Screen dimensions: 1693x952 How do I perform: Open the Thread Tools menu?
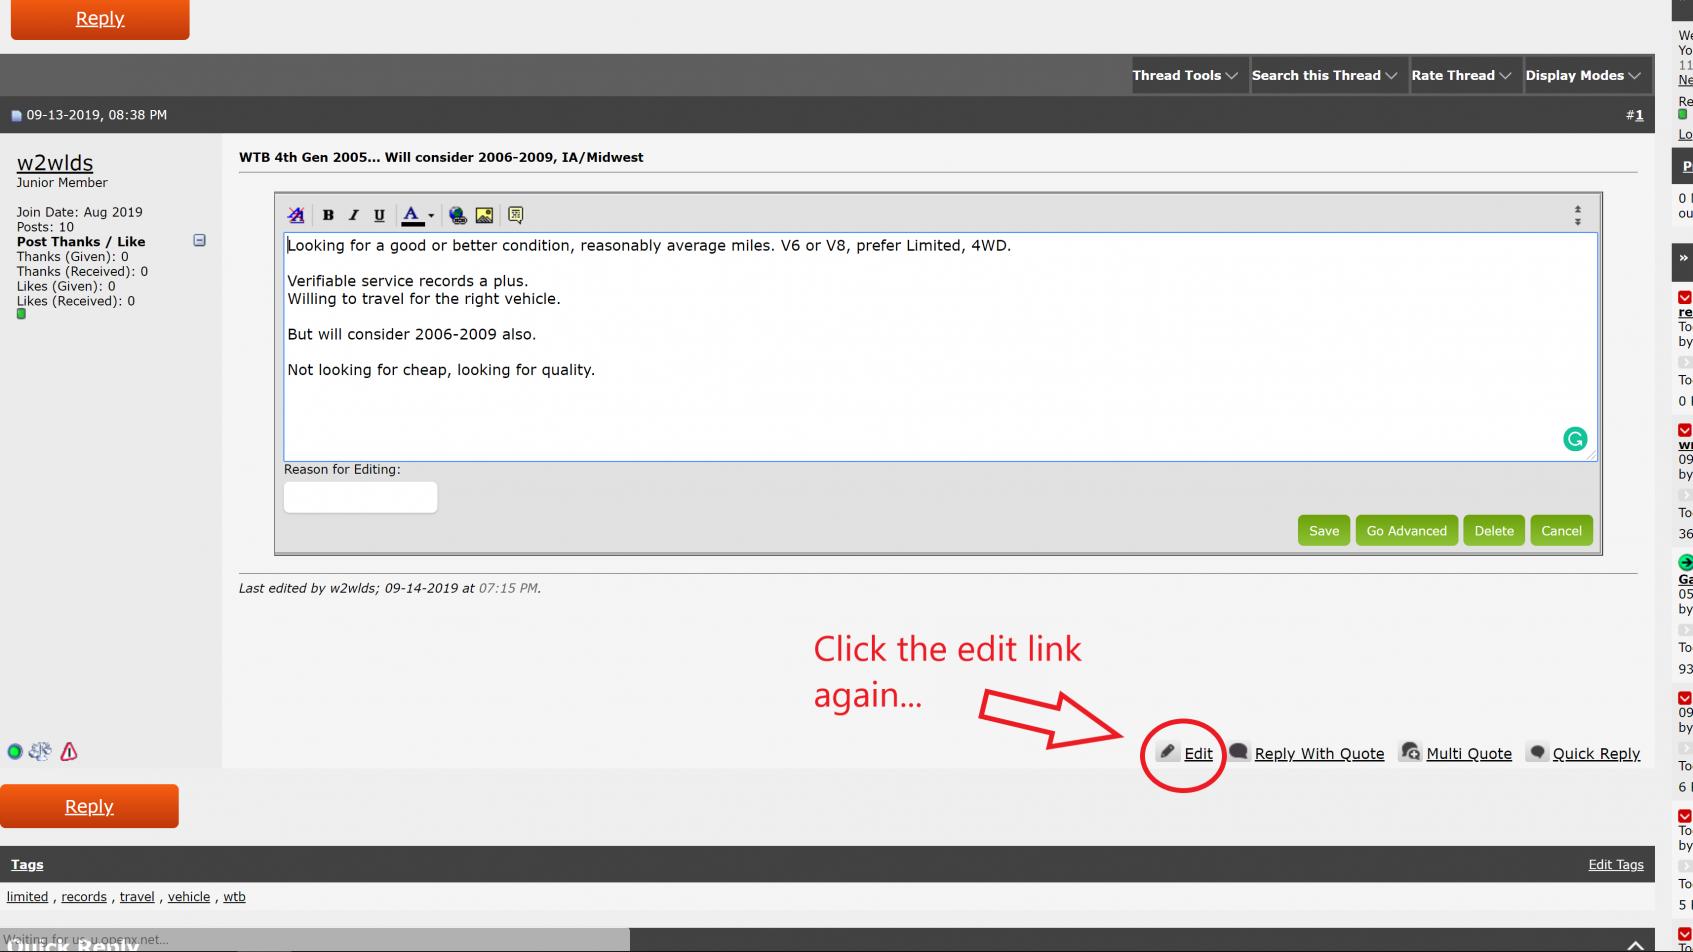coord(1185,75)
